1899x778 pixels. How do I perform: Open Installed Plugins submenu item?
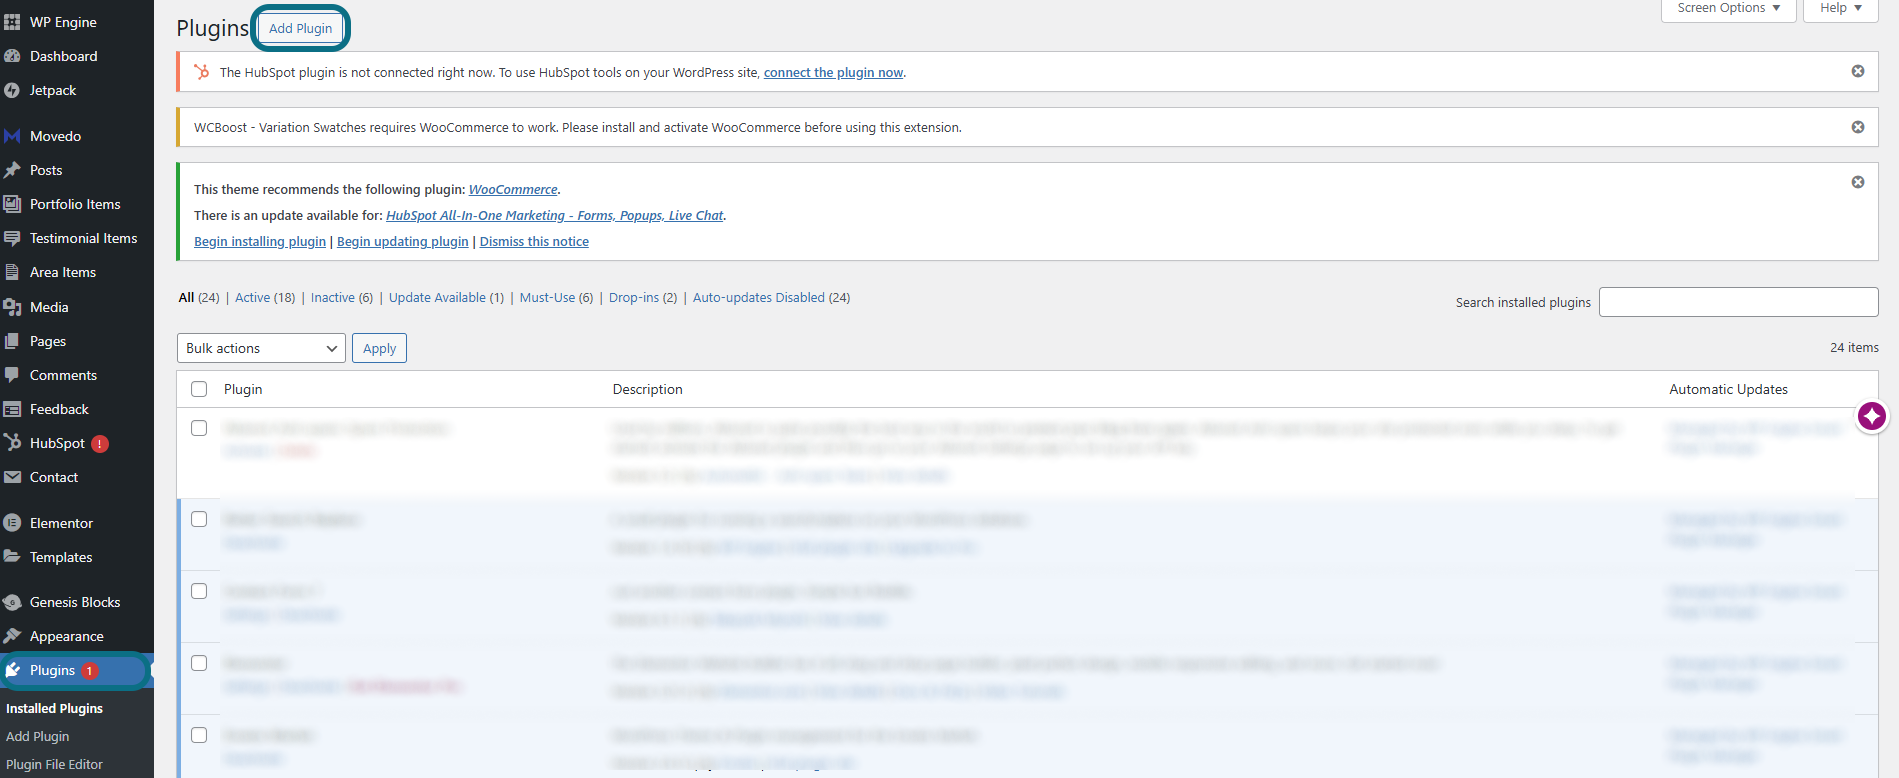tap(54, 708)
